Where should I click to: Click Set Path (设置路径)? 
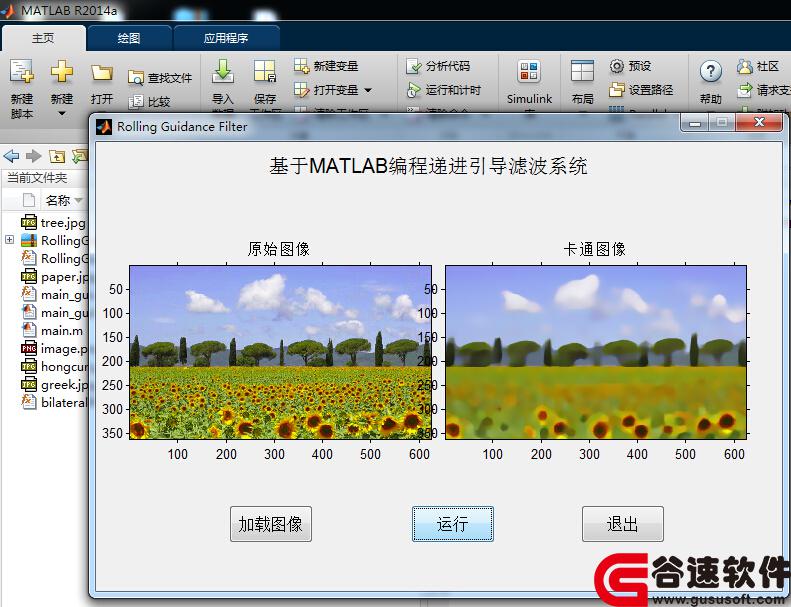point(641,90)
